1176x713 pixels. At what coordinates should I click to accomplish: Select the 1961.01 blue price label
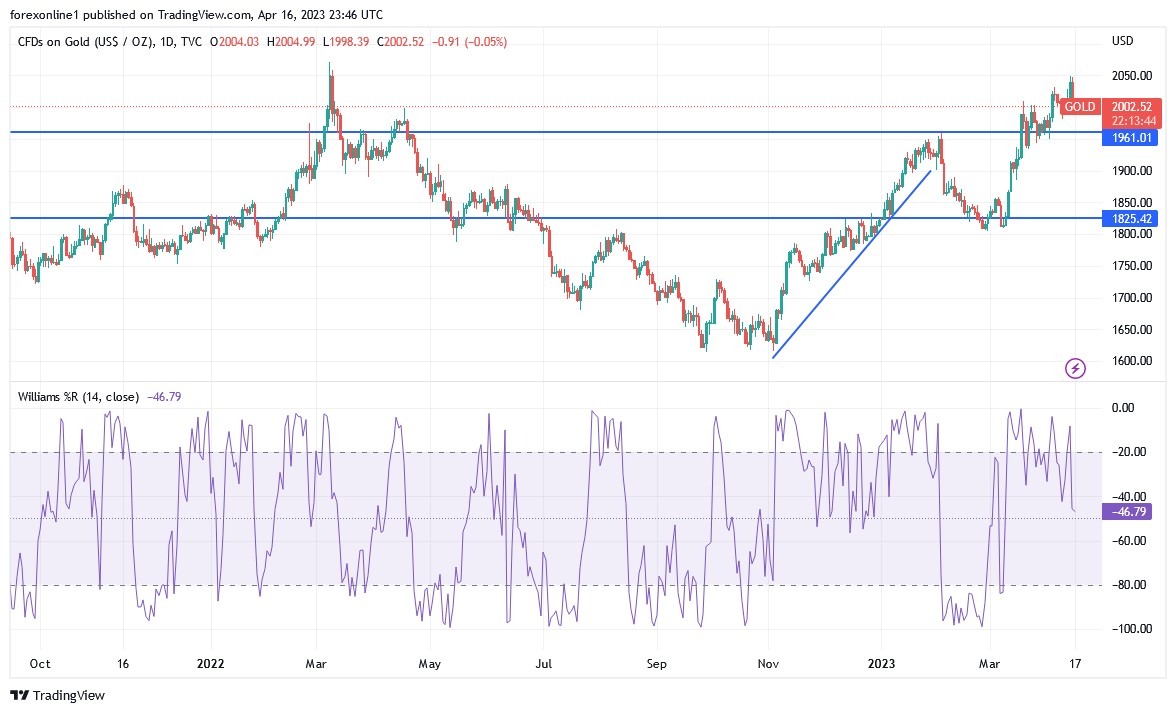tap(1131, 138)
